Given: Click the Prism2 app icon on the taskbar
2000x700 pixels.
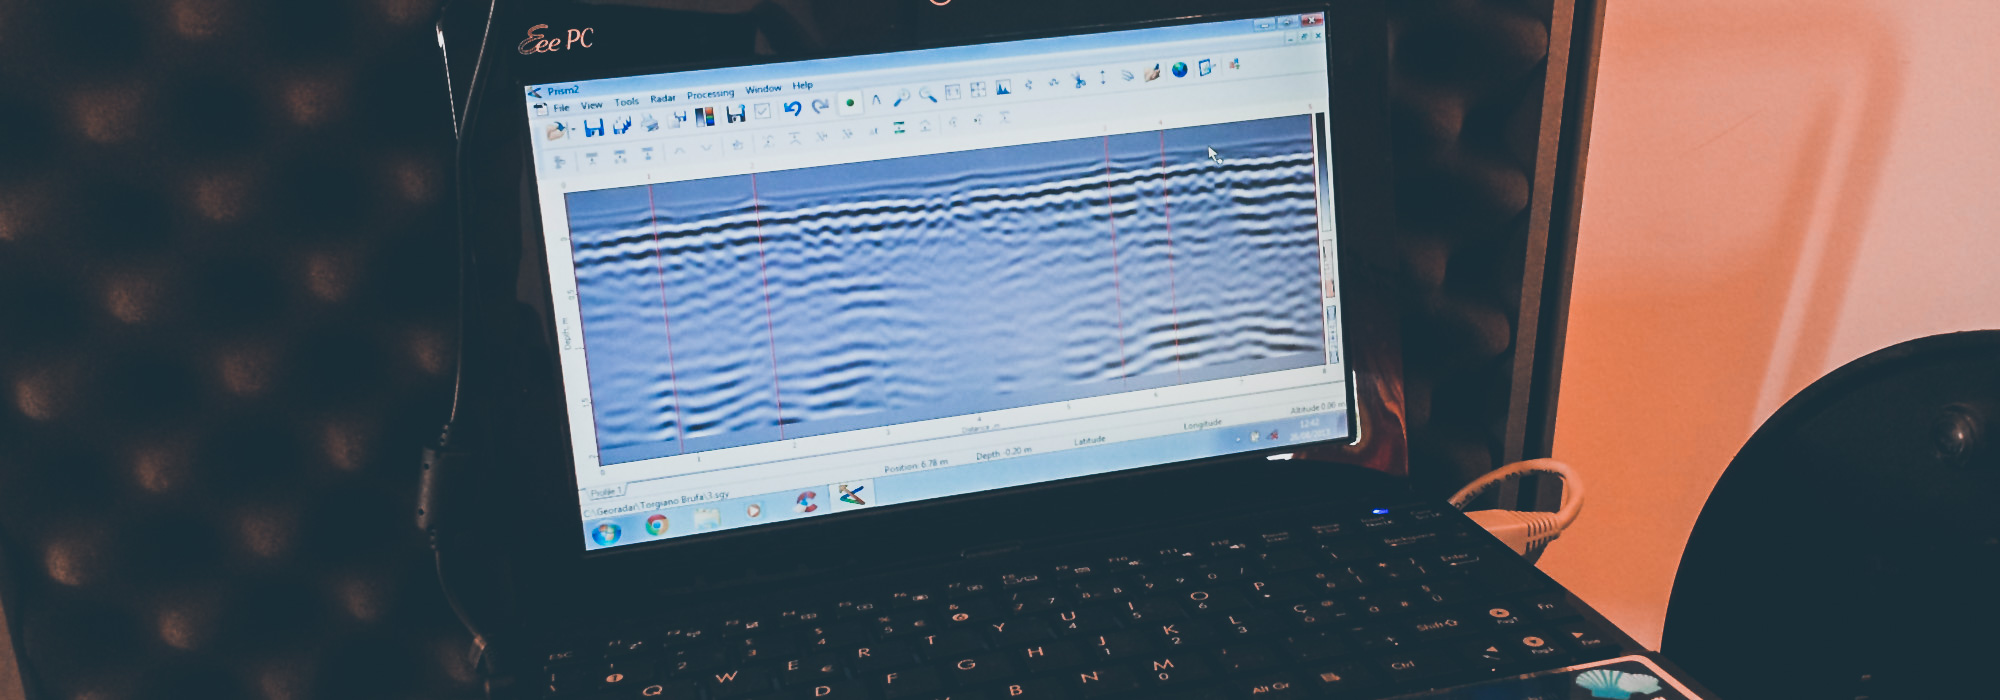Looking at the screenshot, I should click(x=851, y=495).
